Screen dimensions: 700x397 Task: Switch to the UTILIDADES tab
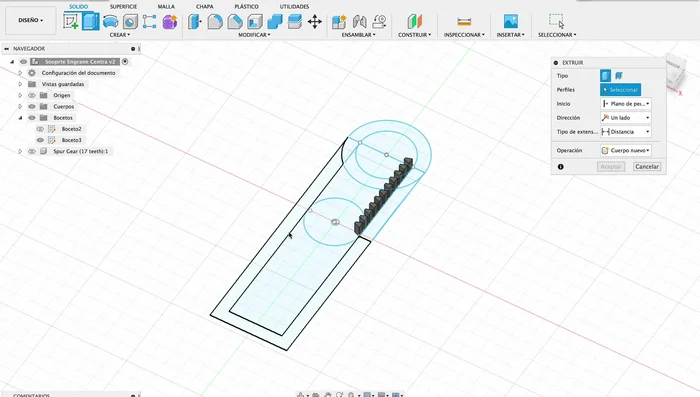(294, 6)
